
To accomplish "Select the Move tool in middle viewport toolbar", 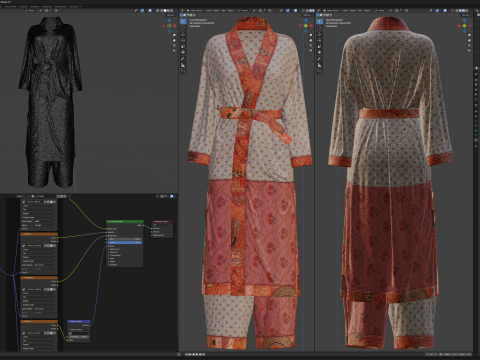I will tap(183, 34).
